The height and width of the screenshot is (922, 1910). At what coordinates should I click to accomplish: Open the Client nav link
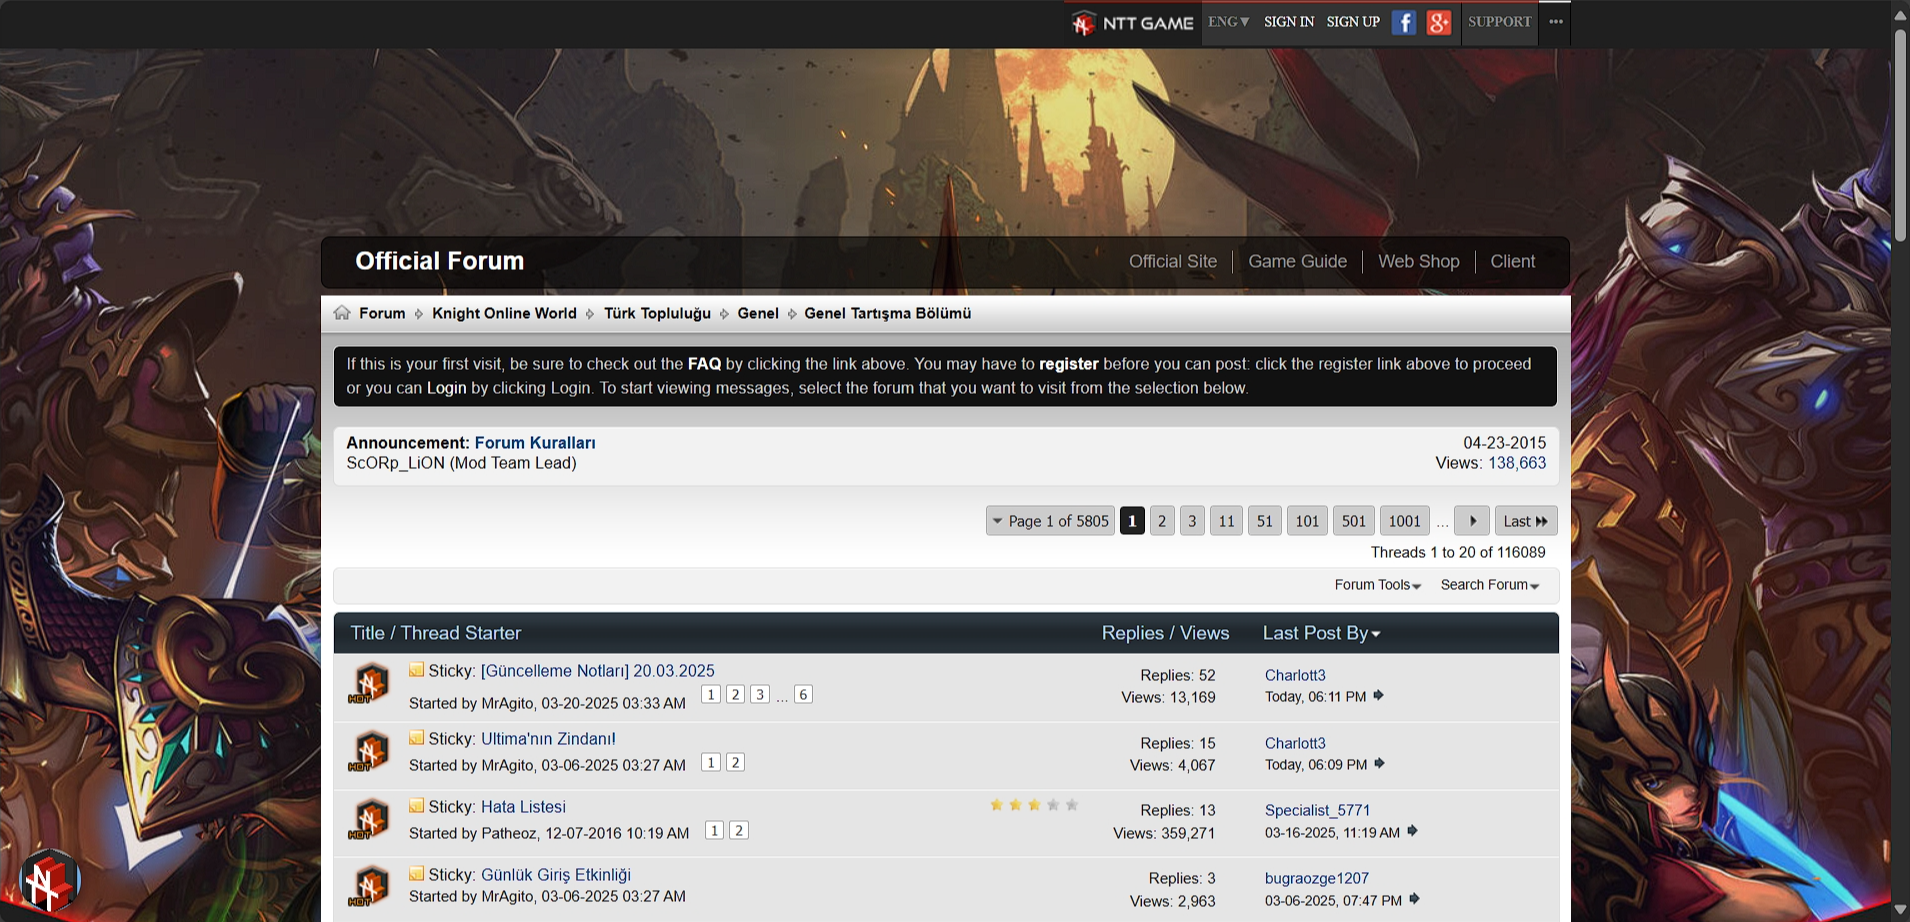point(1512,261)
